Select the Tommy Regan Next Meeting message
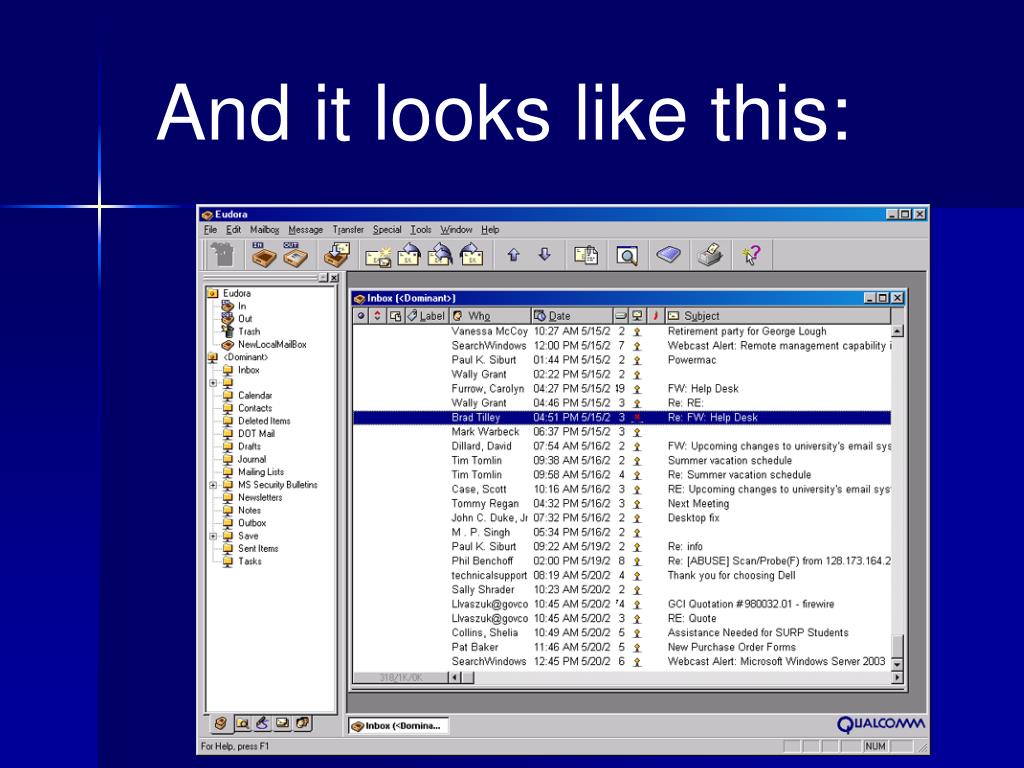1024x768 pixels. click(x=622, y=504)
